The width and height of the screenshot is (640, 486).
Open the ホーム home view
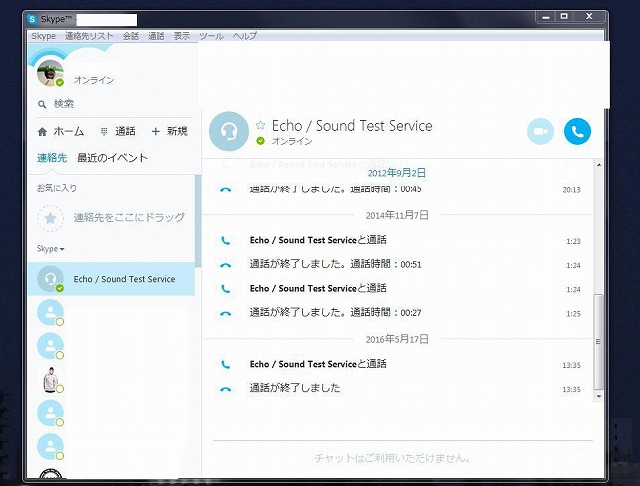coord(60,131)
